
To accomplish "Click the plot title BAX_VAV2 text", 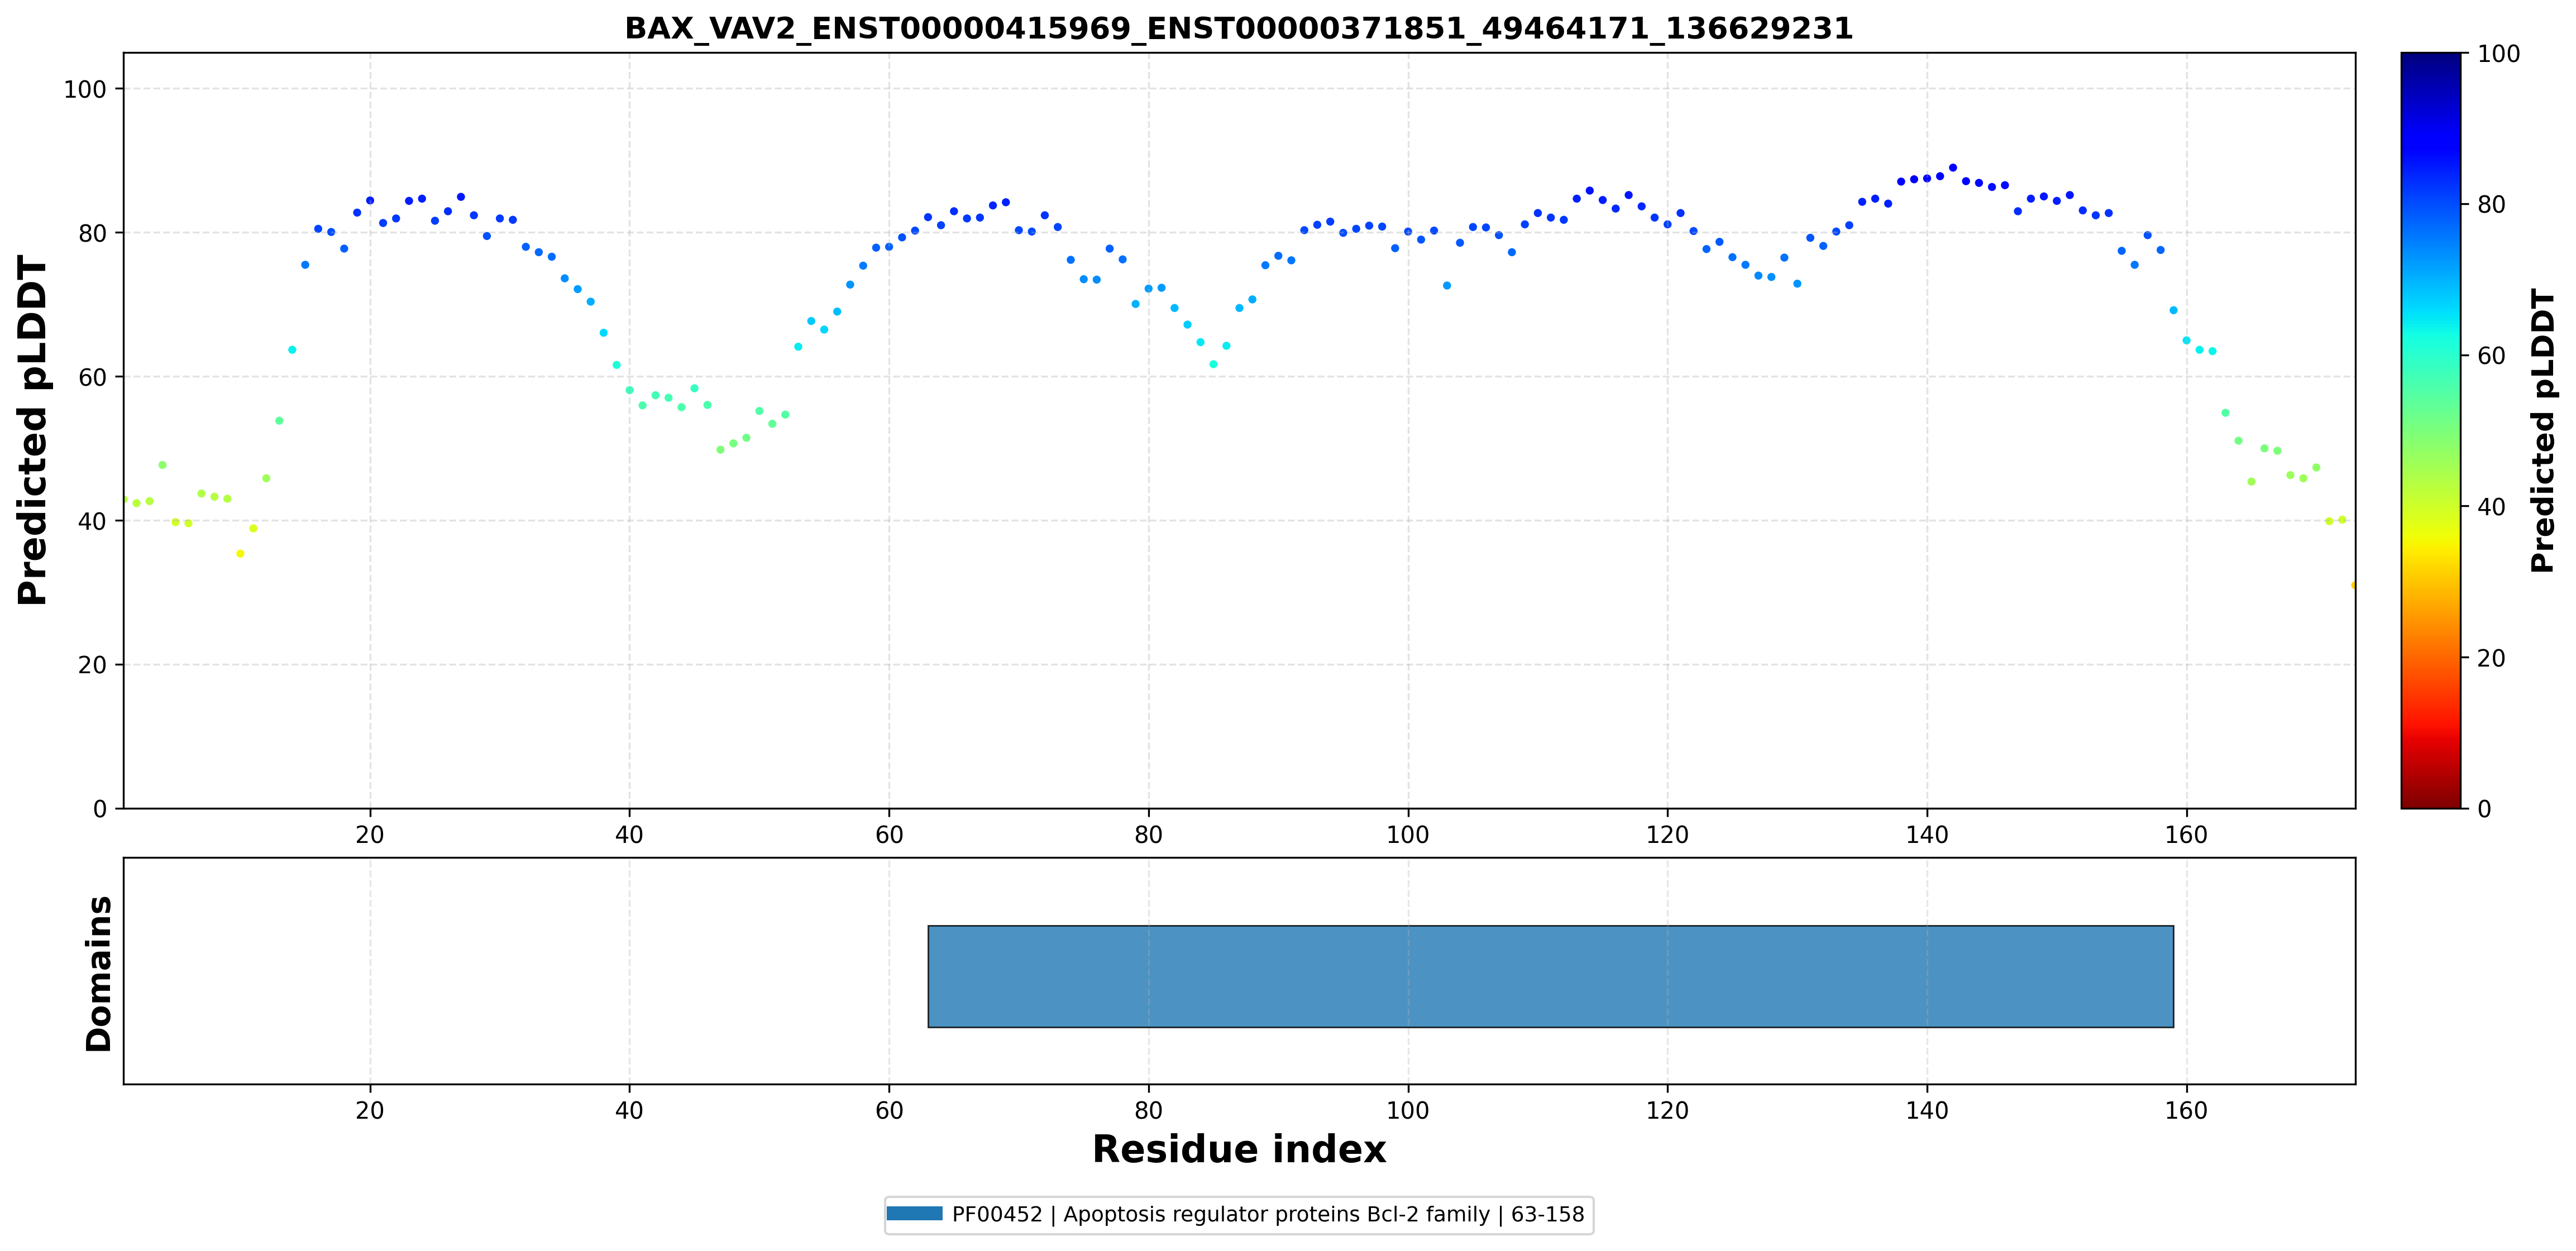I will tap(1239, 28).
